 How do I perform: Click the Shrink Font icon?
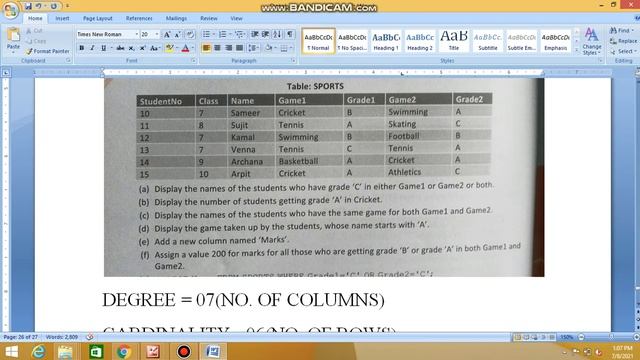point(178,35)
